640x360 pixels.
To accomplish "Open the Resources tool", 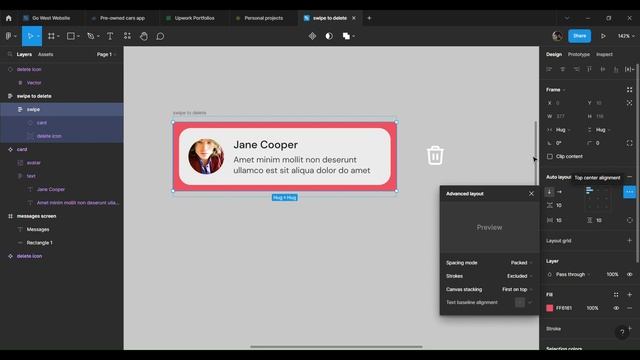I will [x=127, y=36].
